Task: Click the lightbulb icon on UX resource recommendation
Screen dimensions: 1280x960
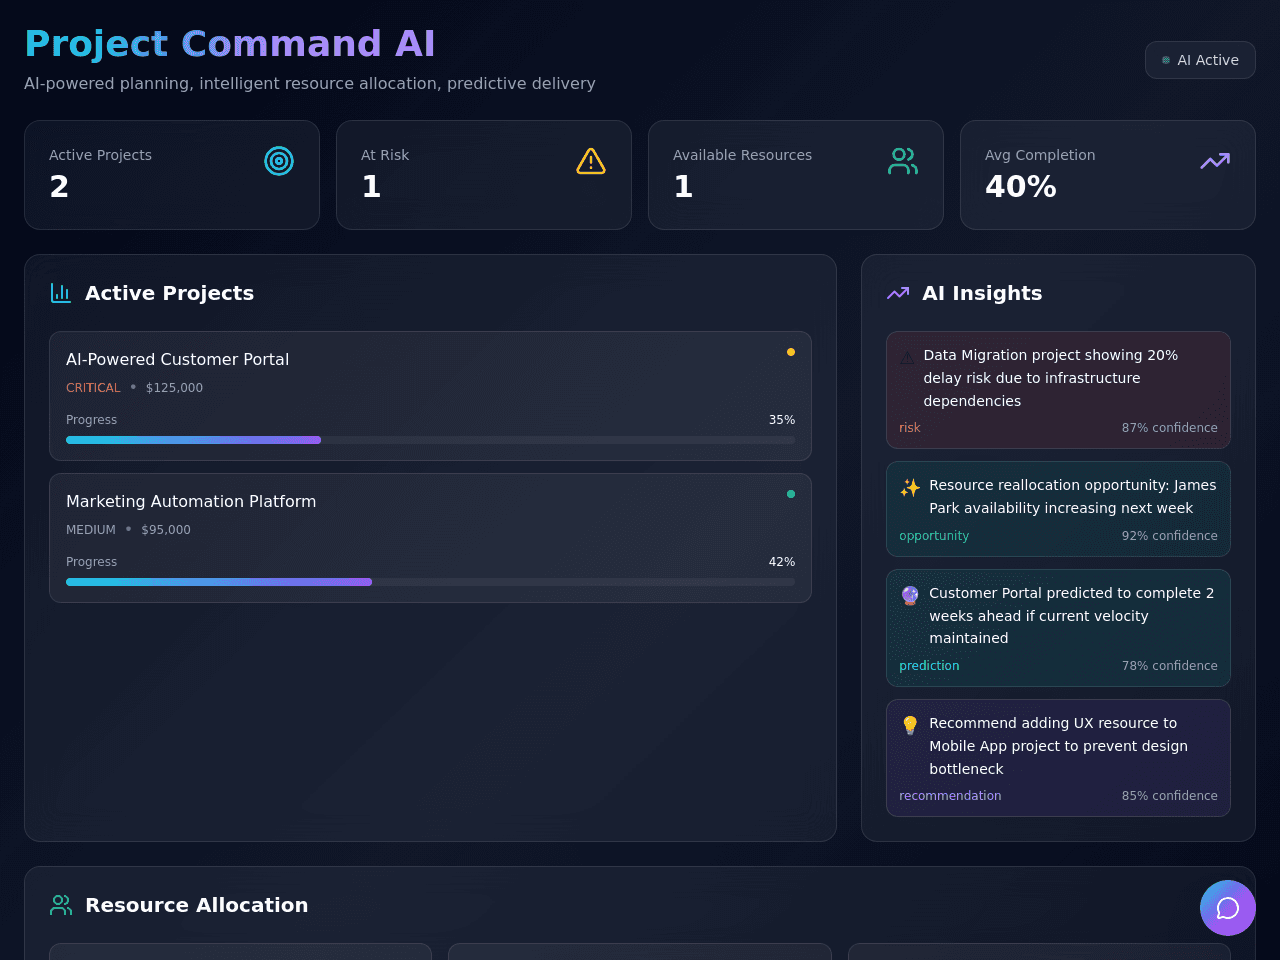Action: 910,725
